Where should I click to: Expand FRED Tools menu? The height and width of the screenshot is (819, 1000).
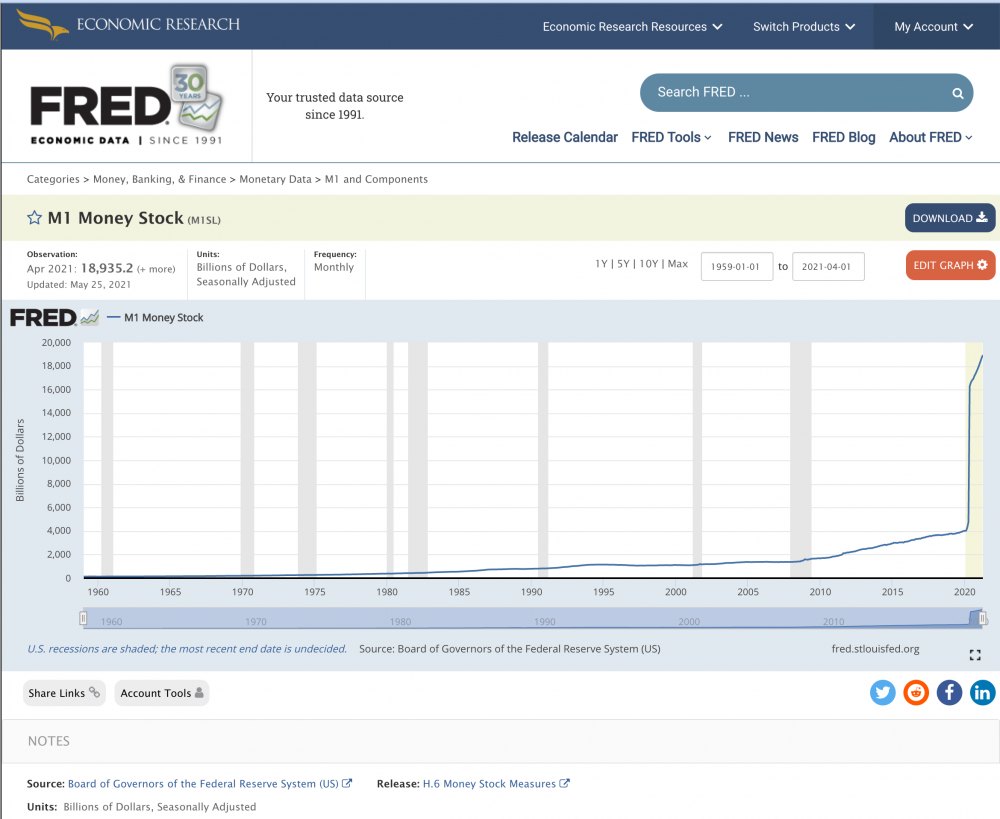672,137
